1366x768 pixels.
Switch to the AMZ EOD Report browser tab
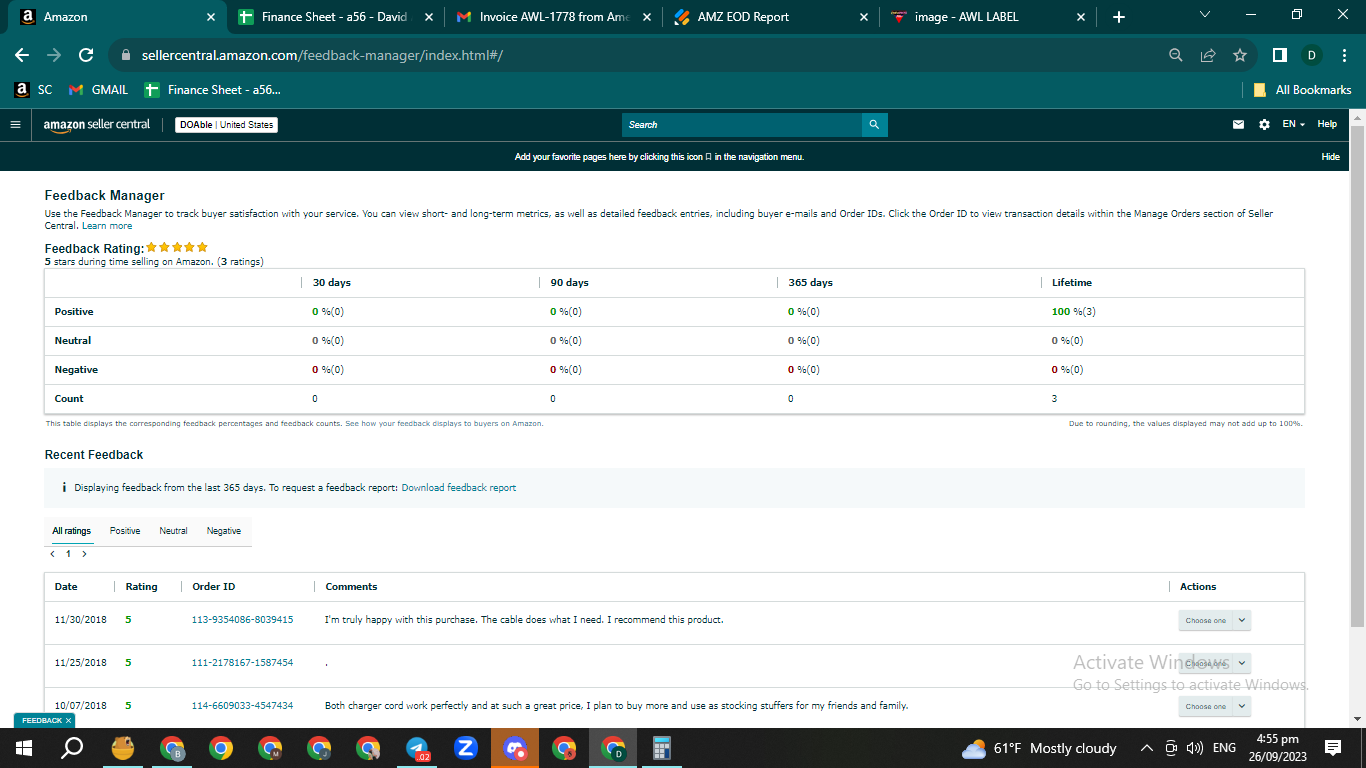coord(772,17)
